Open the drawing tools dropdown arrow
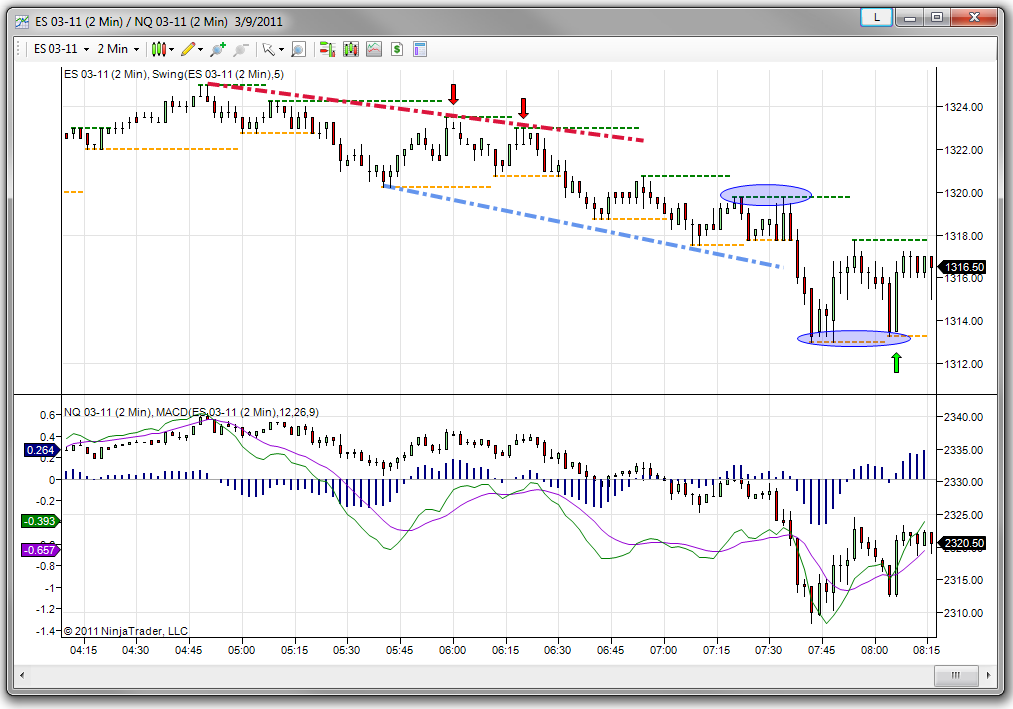 click(x=201, y=49)
